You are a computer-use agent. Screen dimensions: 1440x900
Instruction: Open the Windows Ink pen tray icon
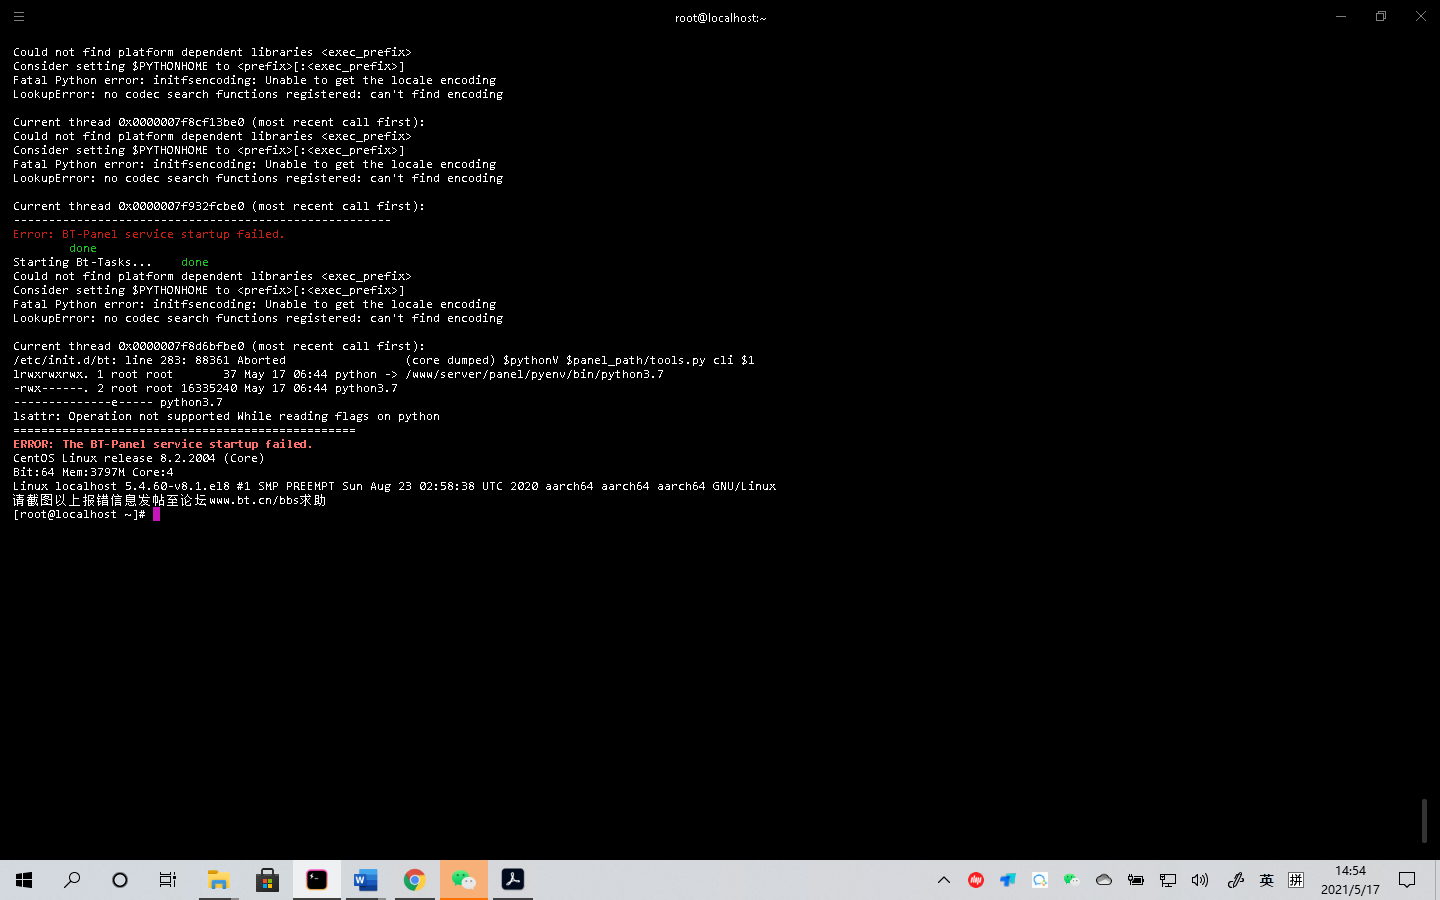pos(1235,880)
